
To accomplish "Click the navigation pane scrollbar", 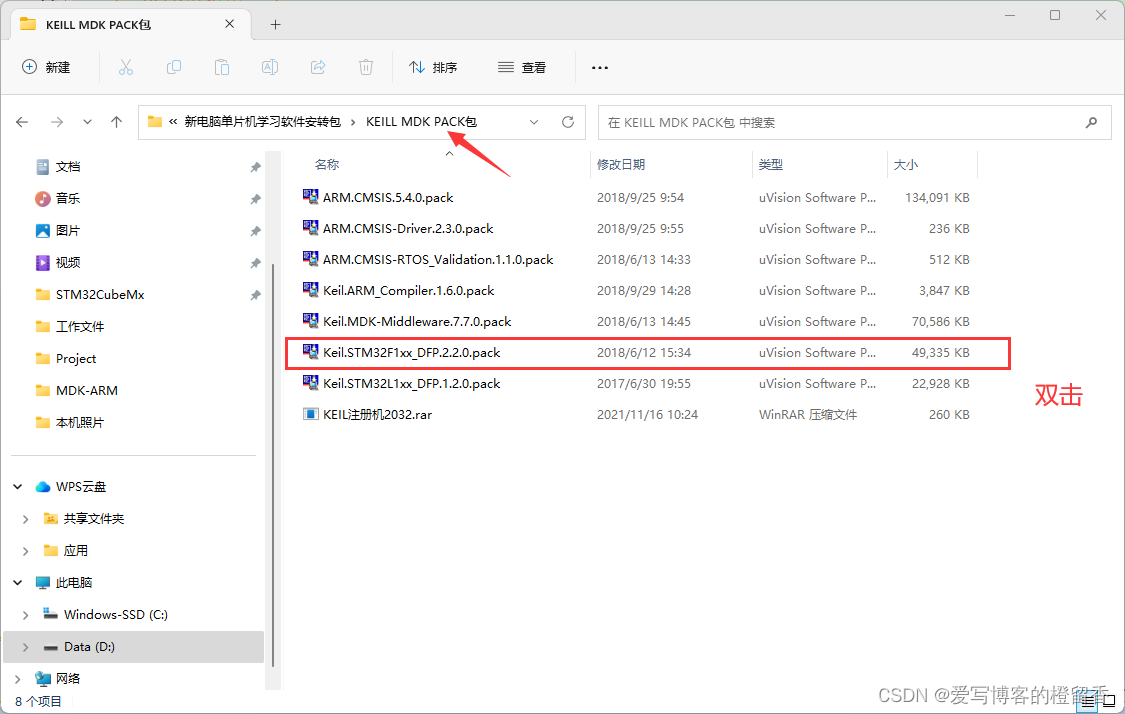I will point(273,463).
